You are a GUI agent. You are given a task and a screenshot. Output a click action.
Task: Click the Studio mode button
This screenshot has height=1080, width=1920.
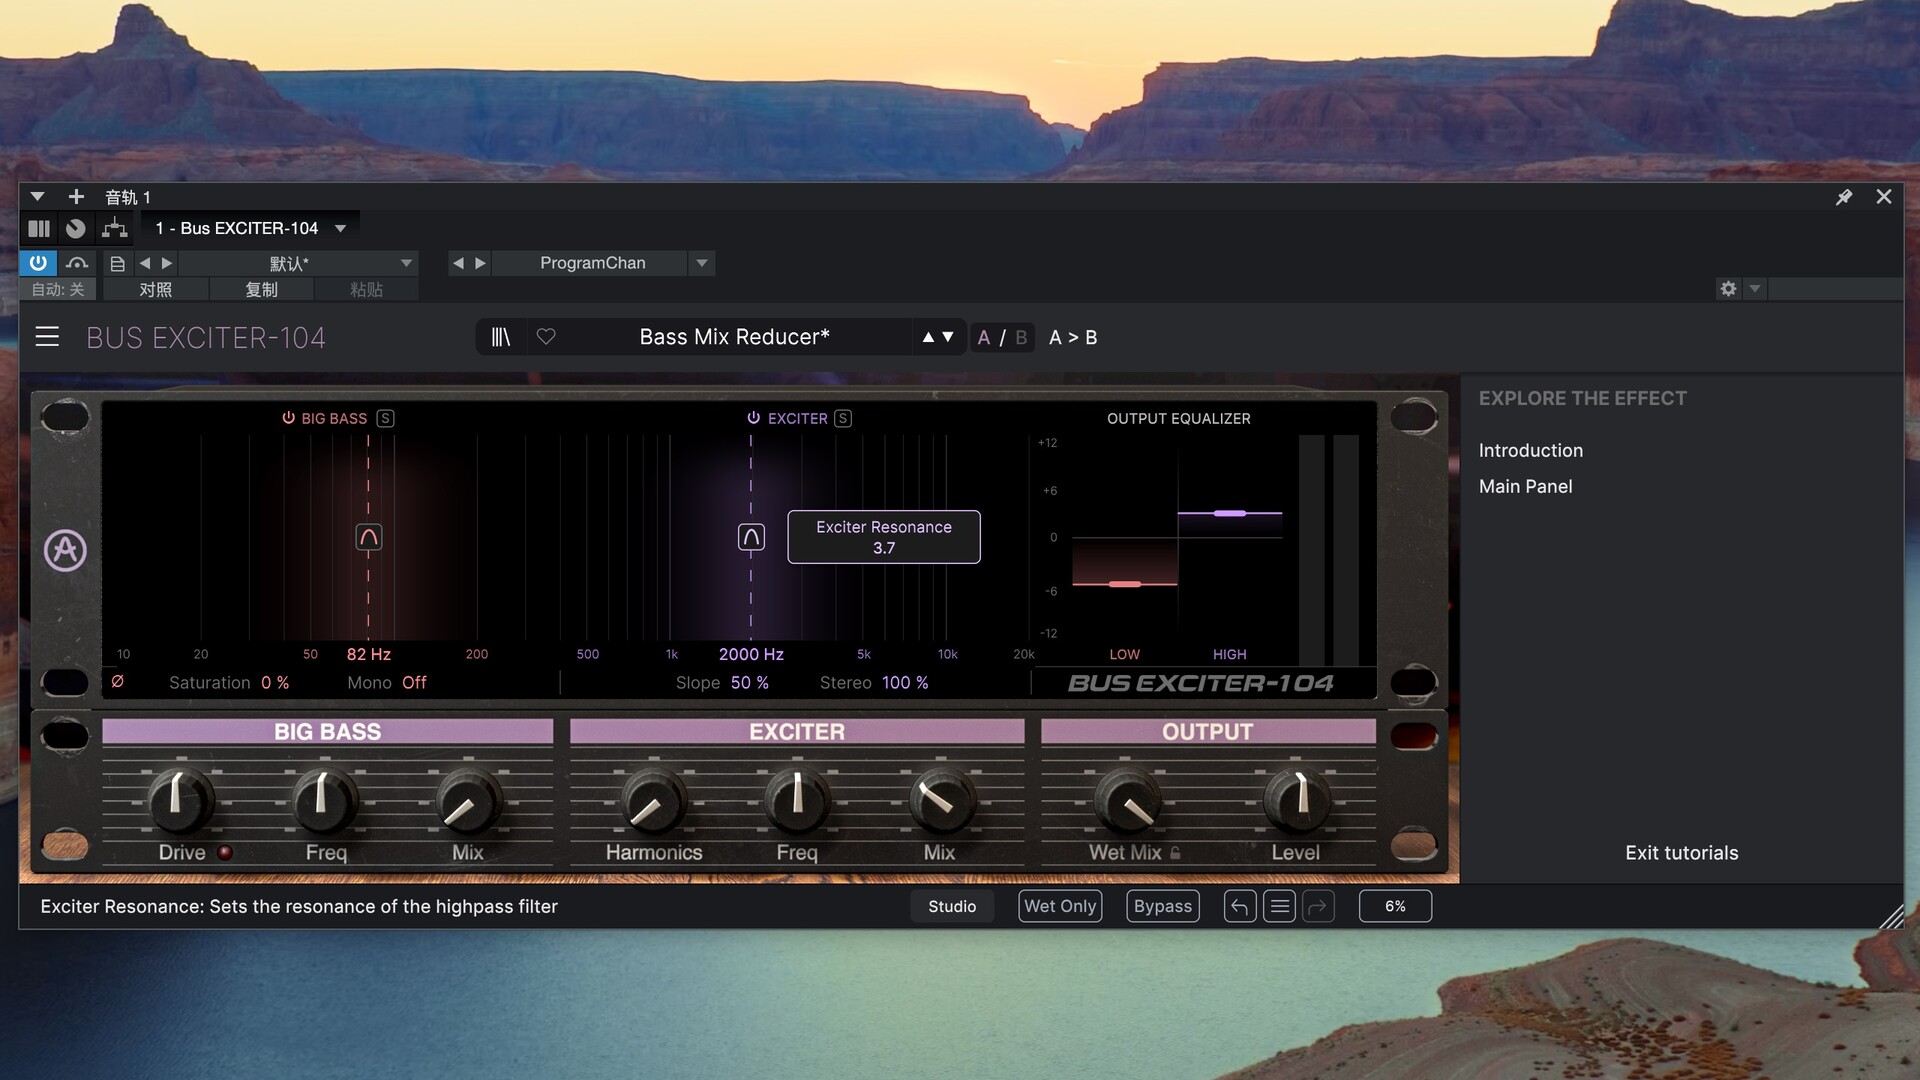[x=952, y=906]
